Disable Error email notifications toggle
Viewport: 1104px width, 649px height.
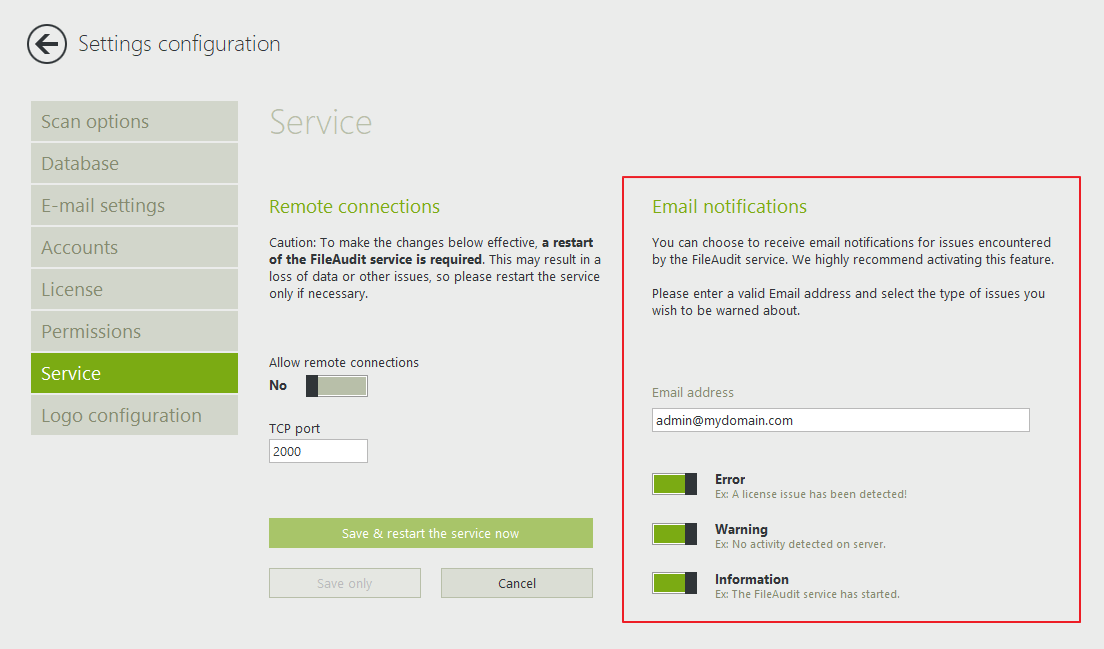tap(675, 485)
